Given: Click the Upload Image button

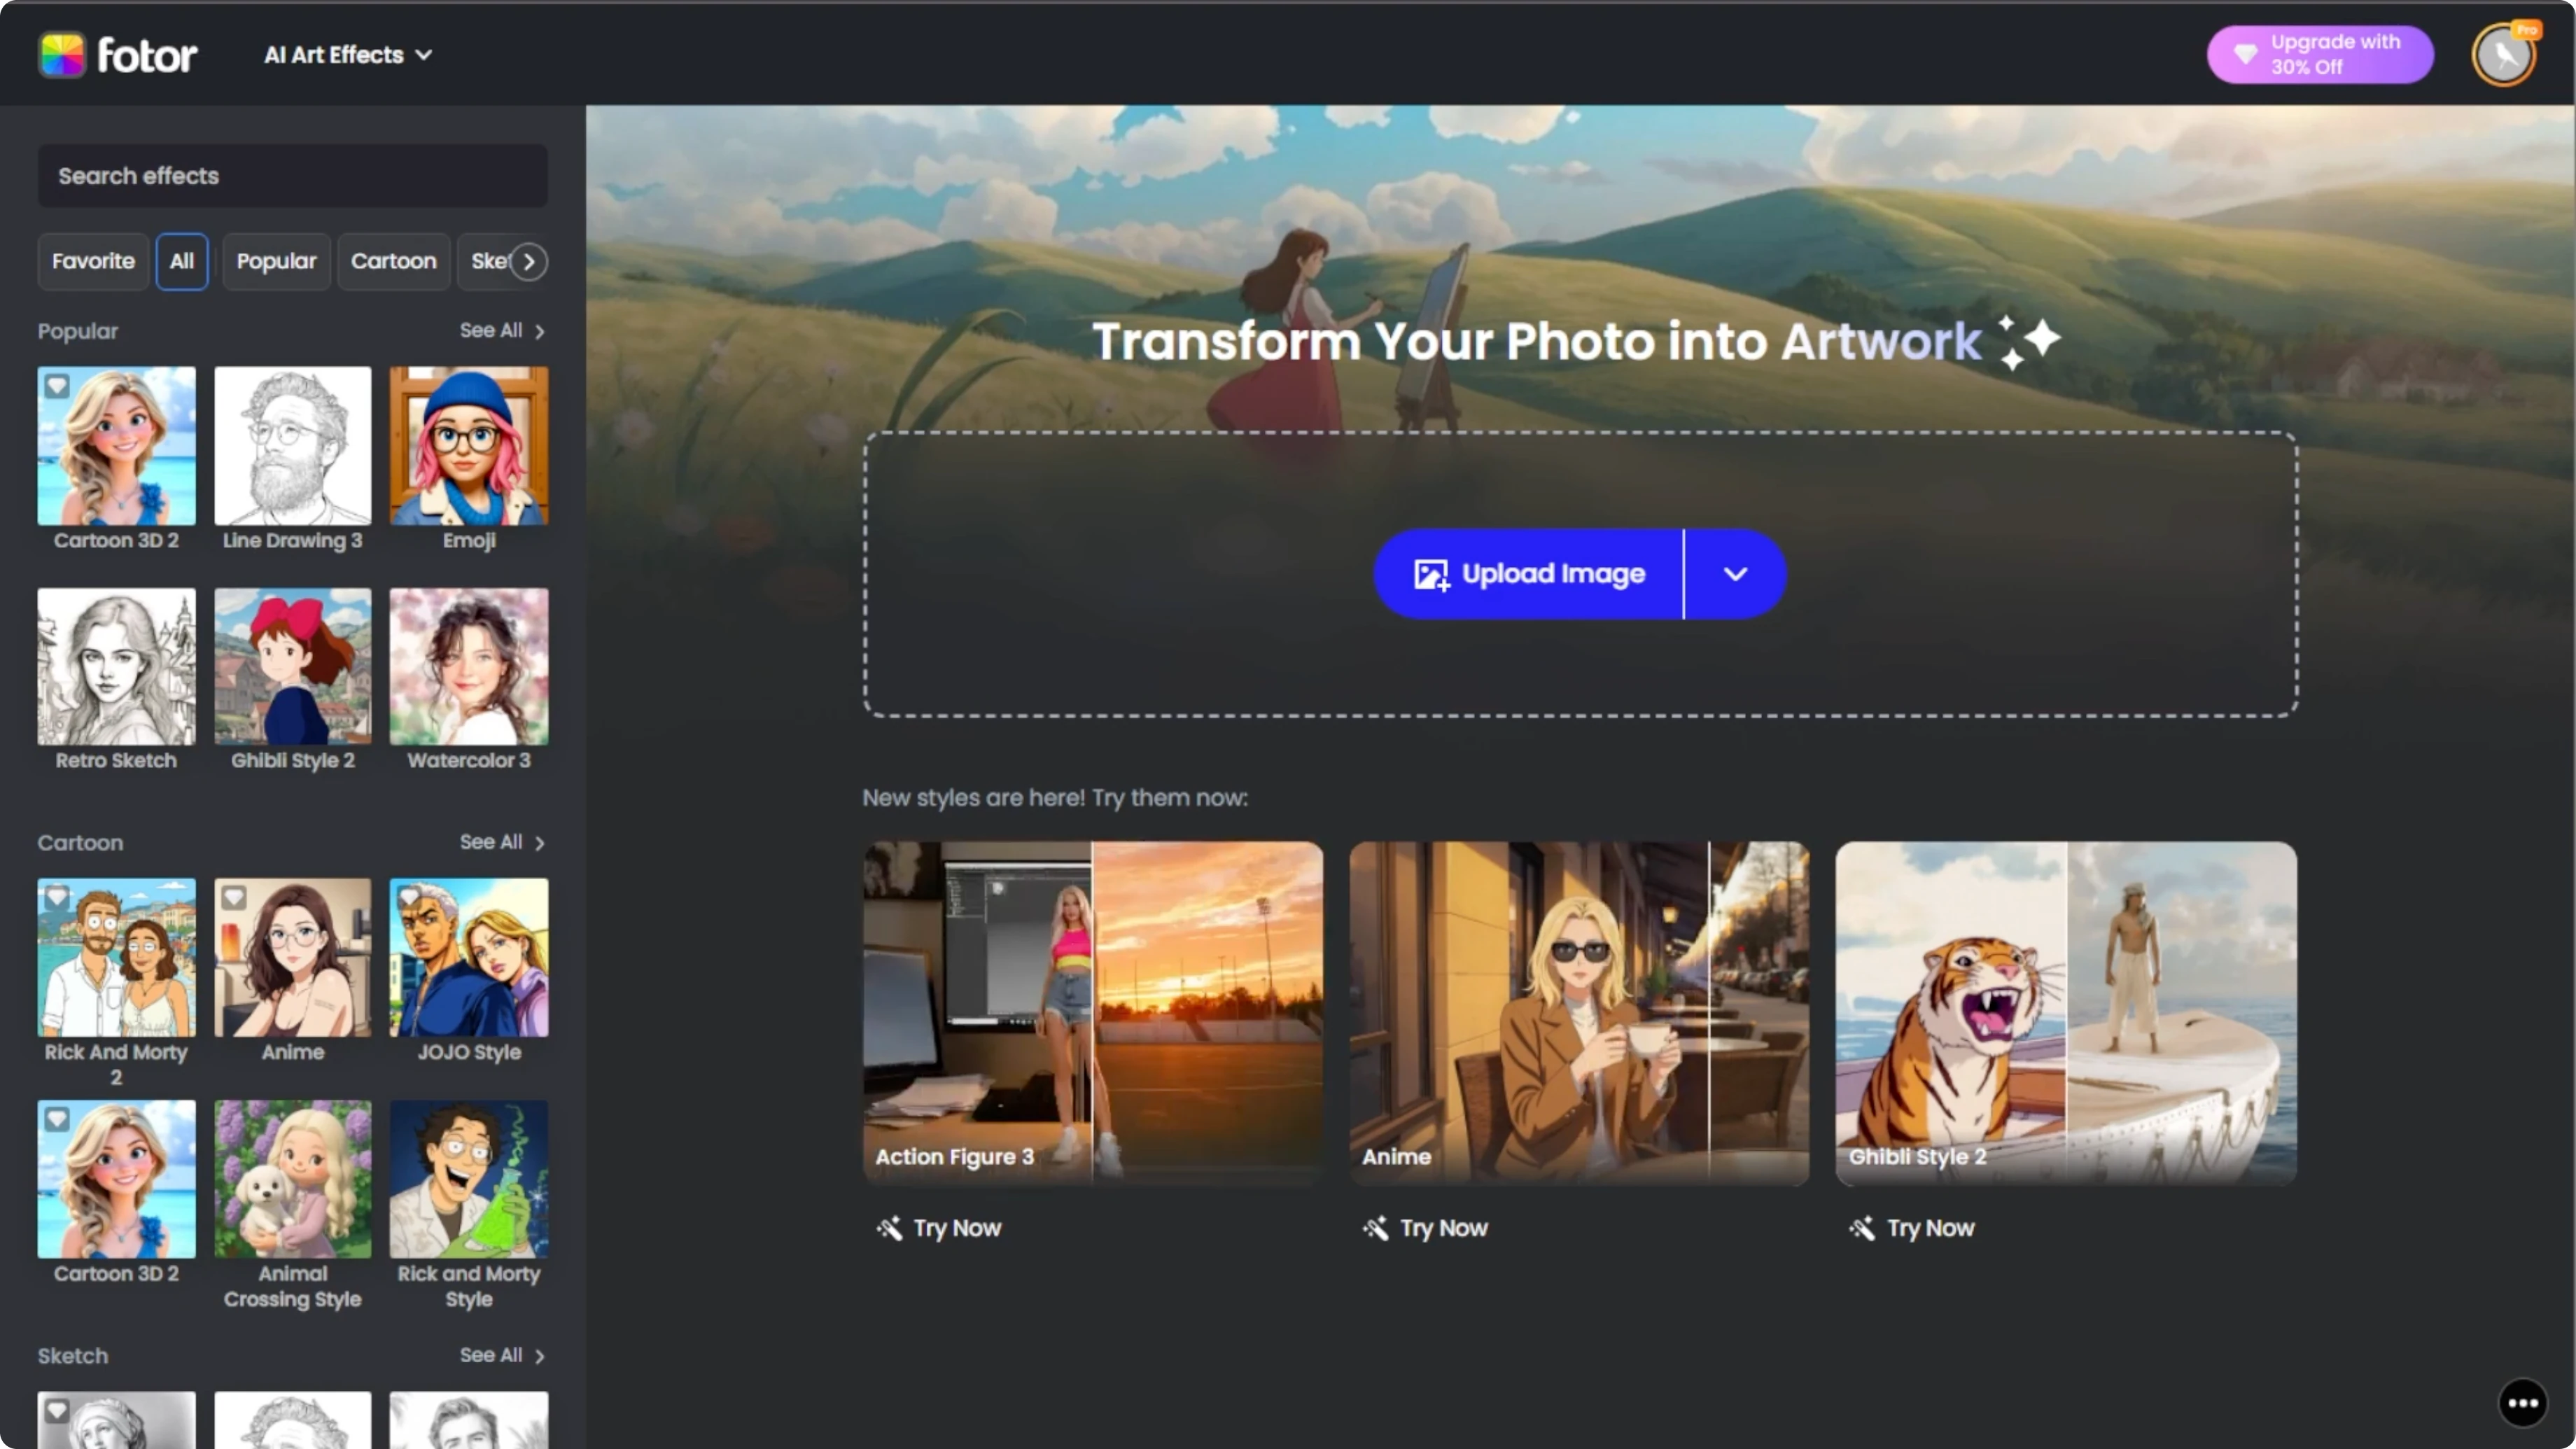Looking at the screenshot, I should point(1528,574).
